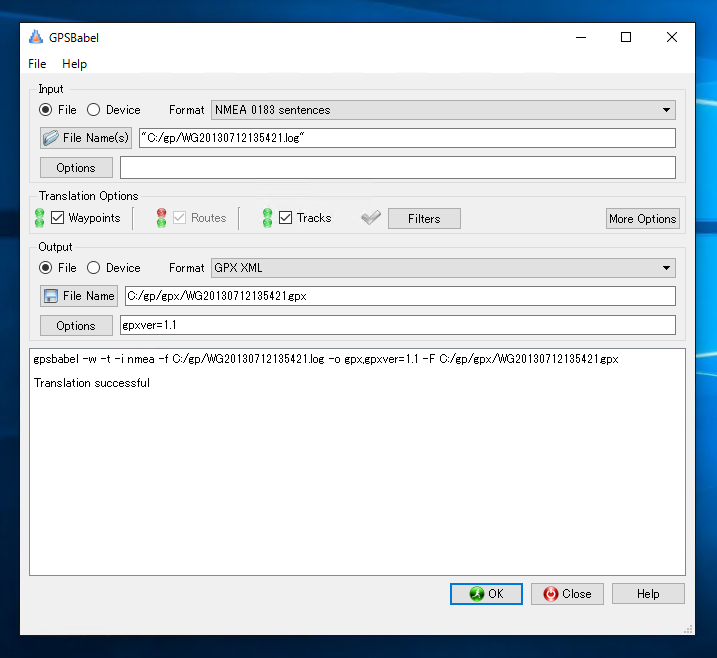This screenshot has height=658, width=717.
Task: Click the Waypoints traffic light indicator
Action: tap(40, 218)
